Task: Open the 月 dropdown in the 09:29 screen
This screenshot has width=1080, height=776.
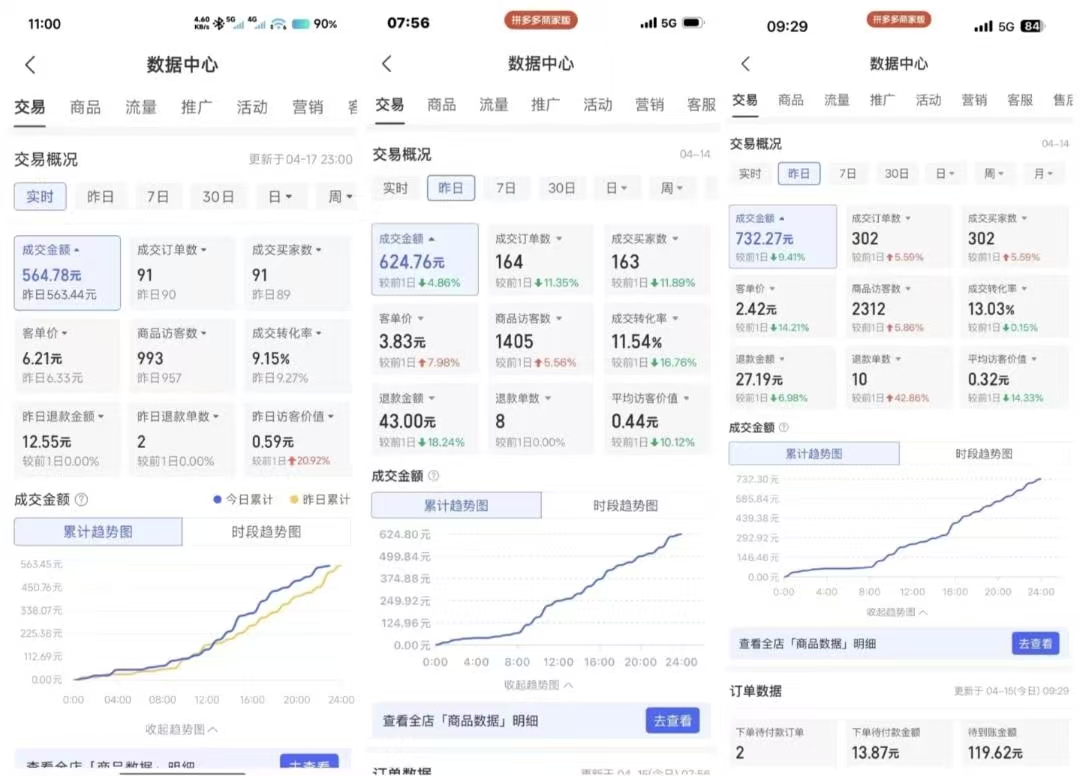Action: [x=1043, y=174]
